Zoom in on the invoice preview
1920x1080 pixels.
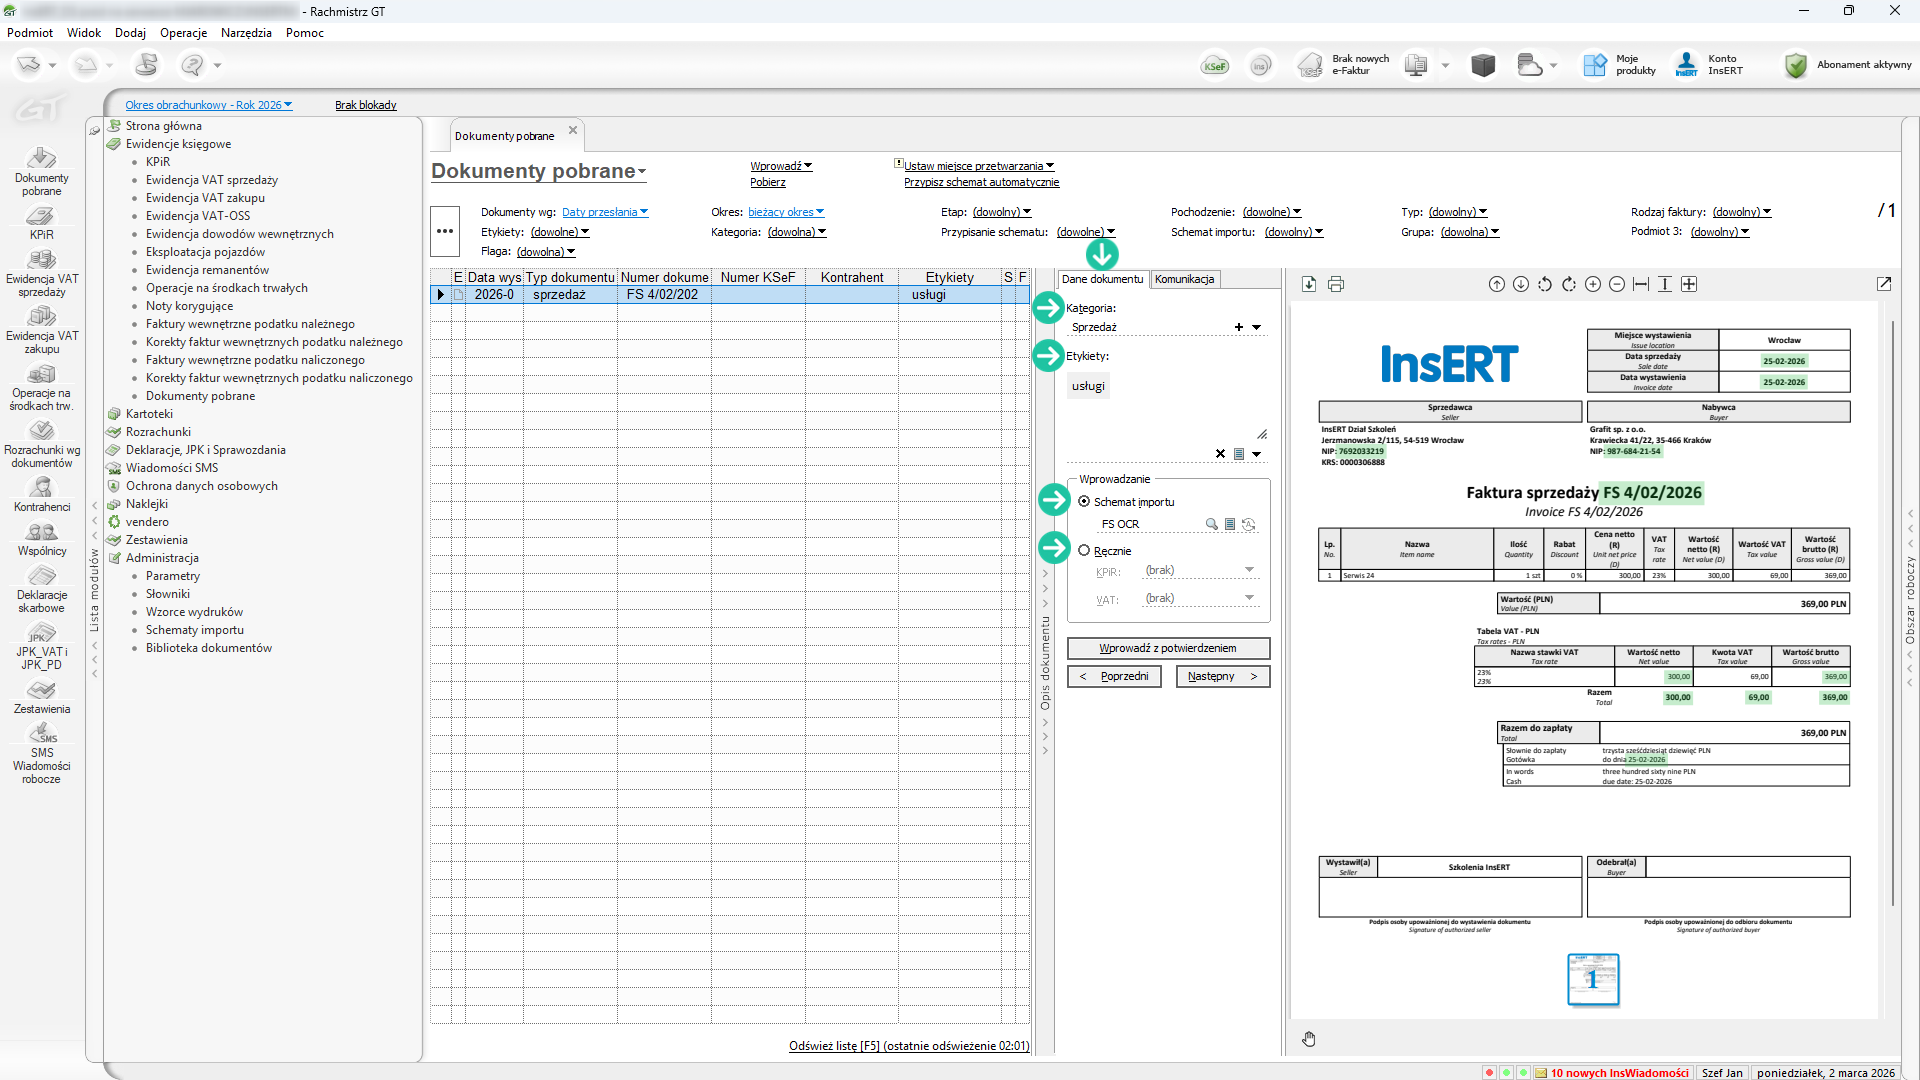(x=1593, y=284)
